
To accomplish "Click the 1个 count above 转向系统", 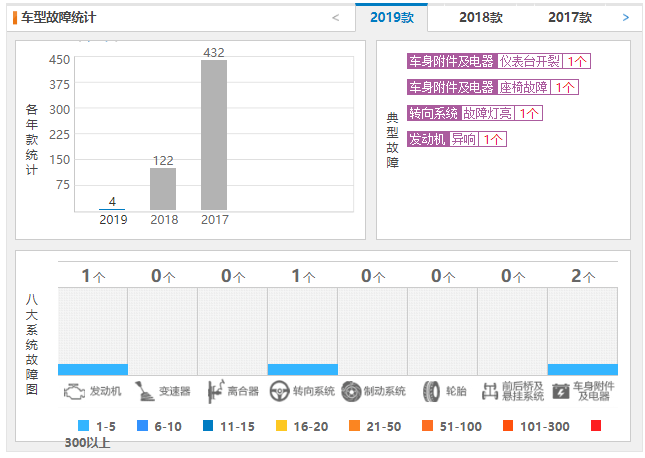I will click(x=303, y=276).
